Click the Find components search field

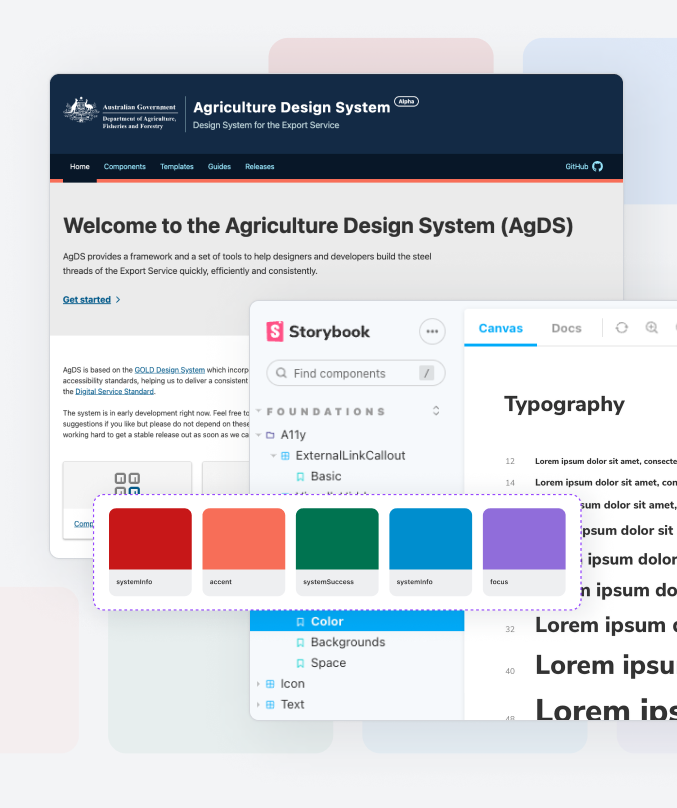[x=354, y=373]
